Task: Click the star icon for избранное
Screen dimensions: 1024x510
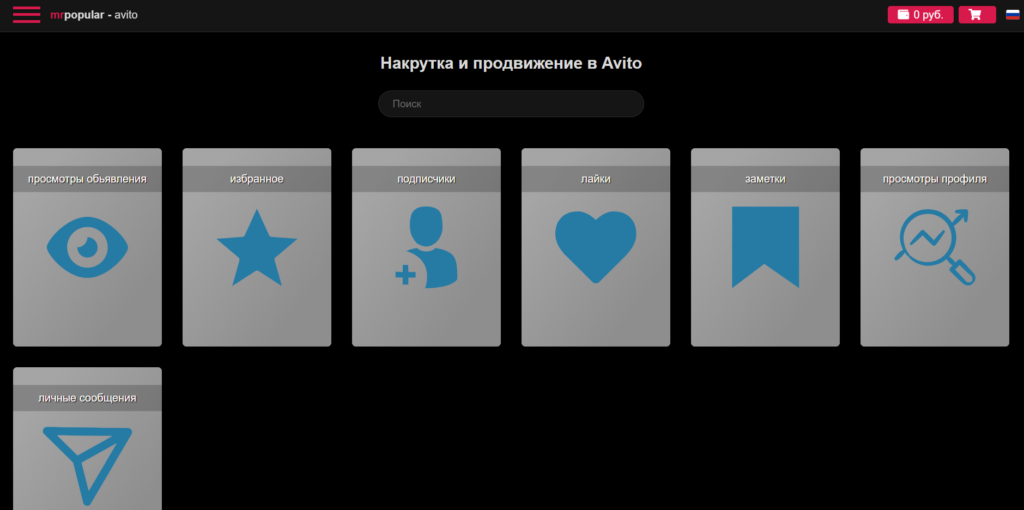Action: pos(257,247)
